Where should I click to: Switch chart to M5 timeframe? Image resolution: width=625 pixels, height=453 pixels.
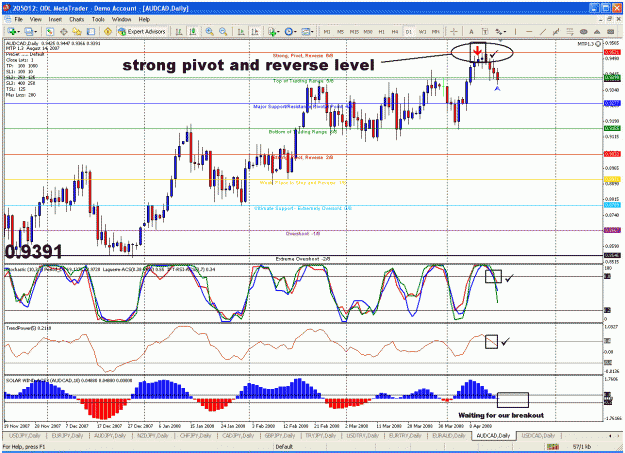(x=340, y=32)
